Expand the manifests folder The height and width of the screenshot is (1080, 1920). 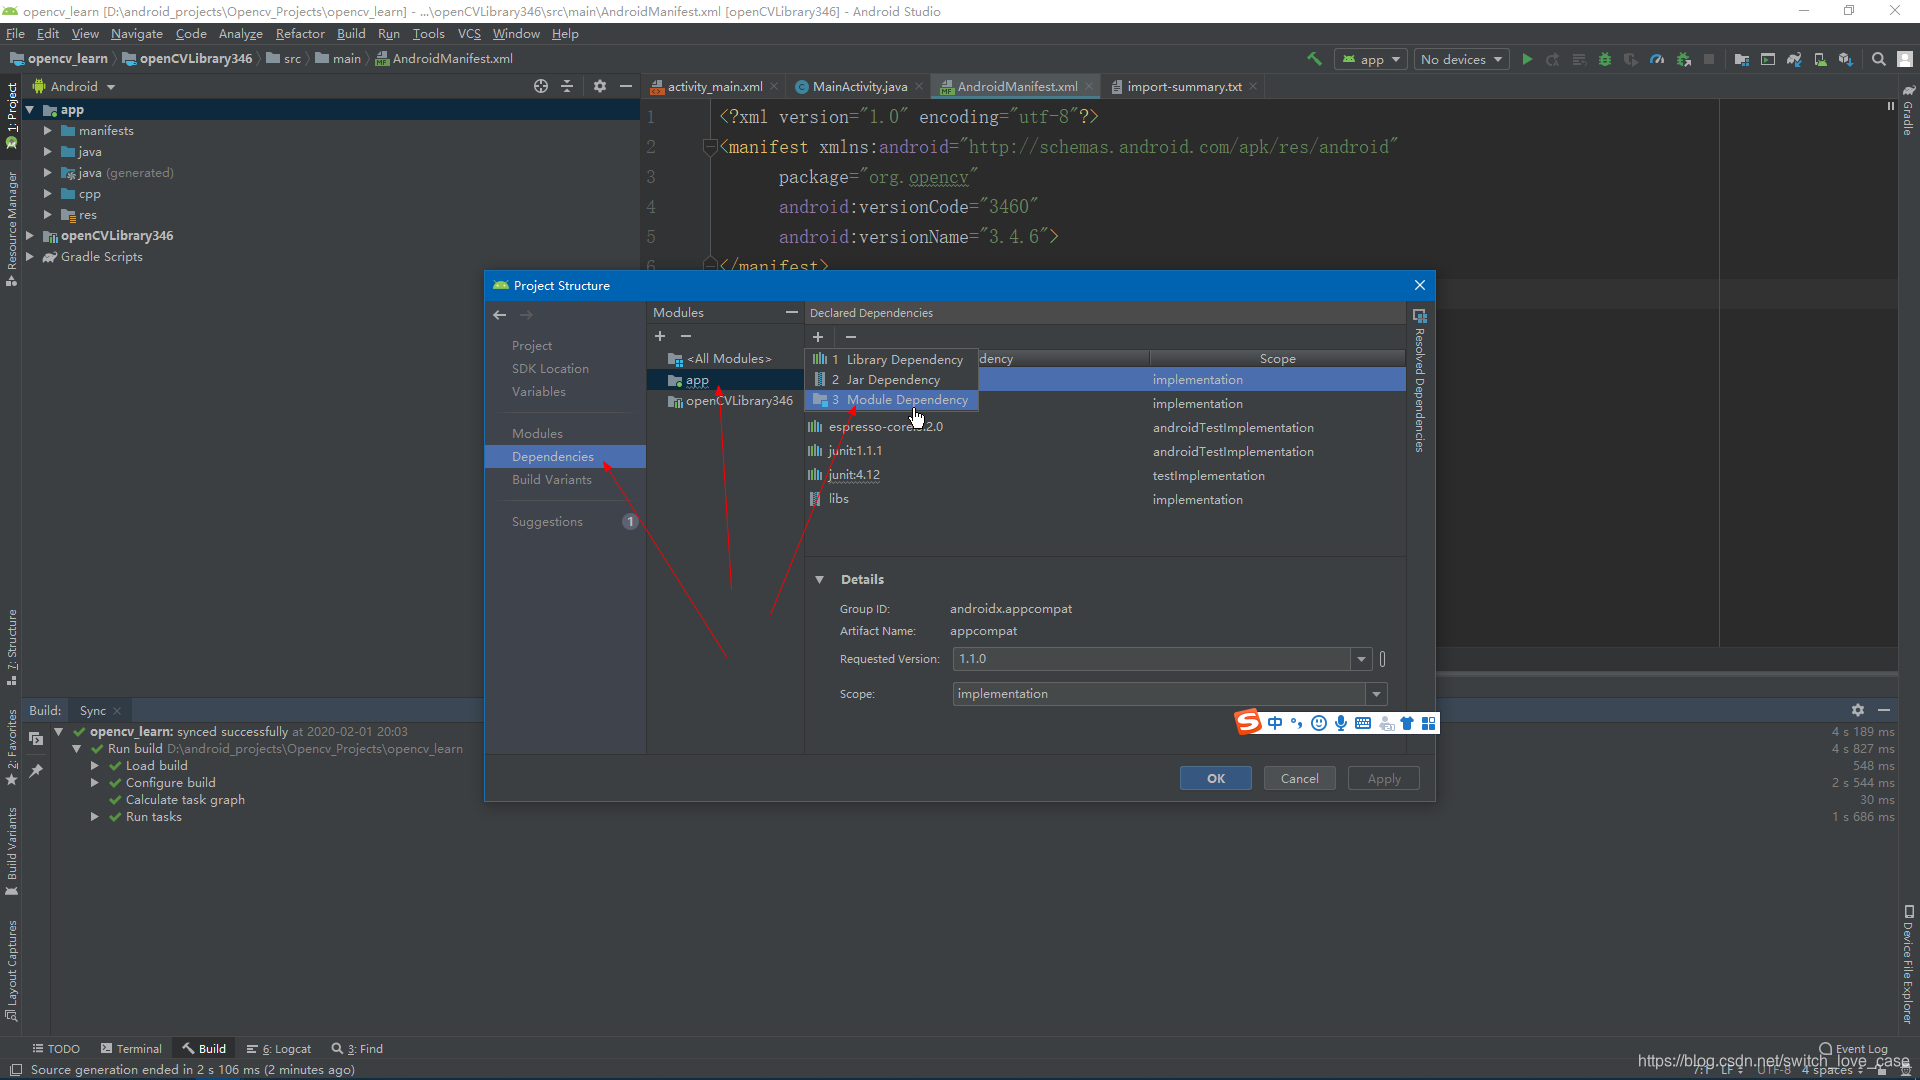tap(47, 130)
